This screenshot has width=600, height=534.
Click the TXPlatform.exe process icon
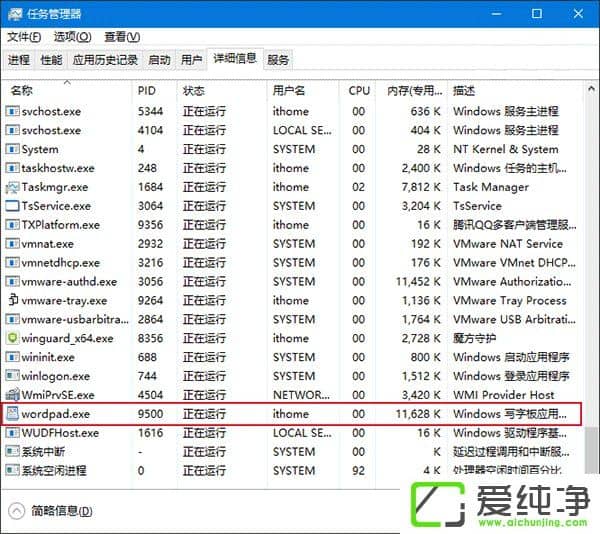(x=12, y=225)
